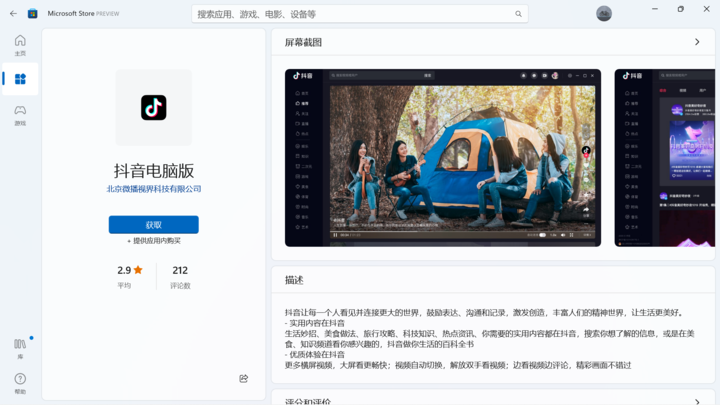Screen dimensions: 720x405
Task: Expand the 屏幕截图 section chevron
Action: coord(697,42)
